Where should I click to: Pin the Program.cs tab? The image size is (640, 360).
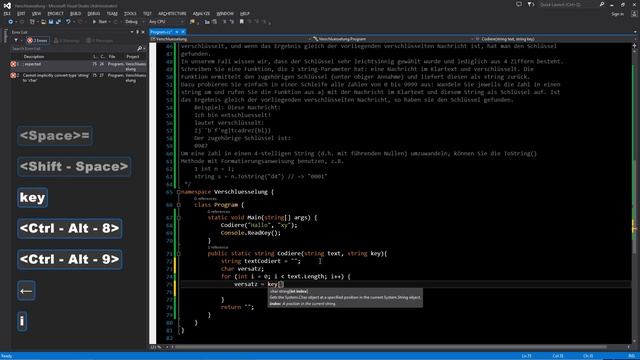177,32
